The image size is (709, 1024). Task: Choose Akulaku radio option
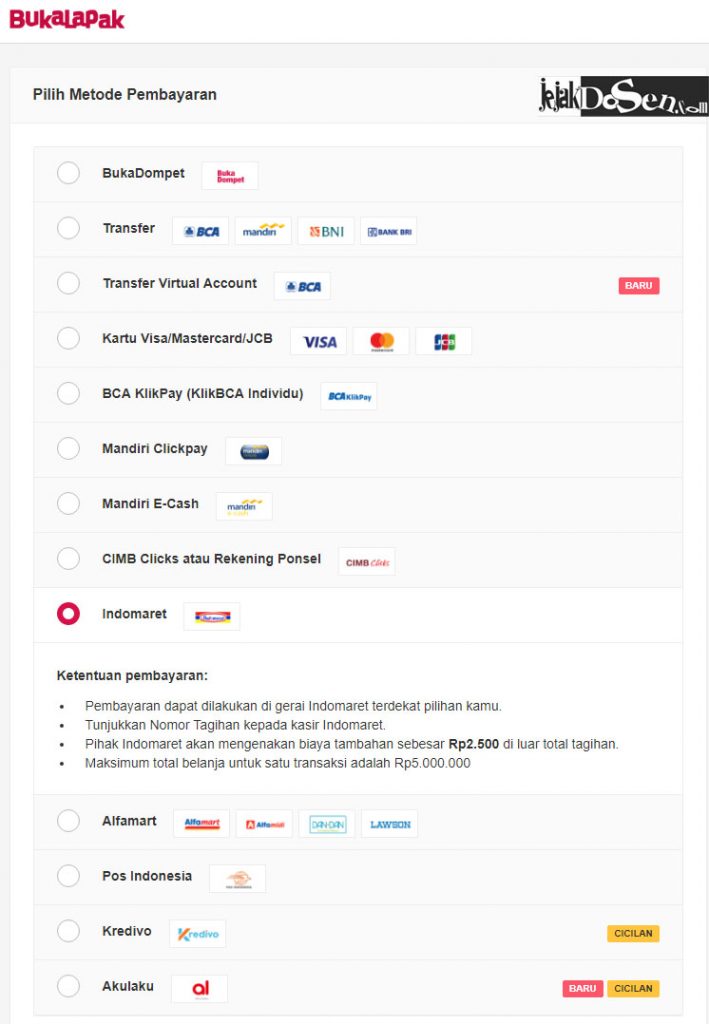tap(69, 986)
